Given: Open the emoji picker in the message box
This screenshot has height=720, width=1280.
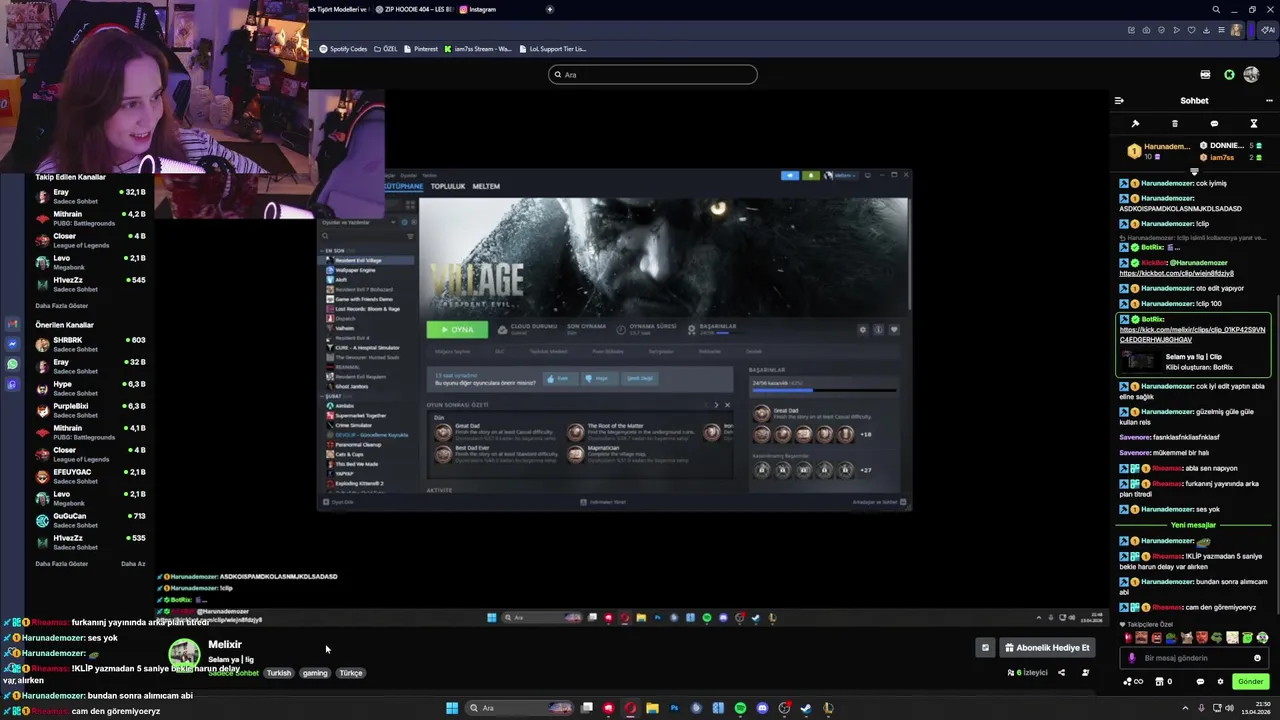Looking at the screenshot, I should [1257, 658].
